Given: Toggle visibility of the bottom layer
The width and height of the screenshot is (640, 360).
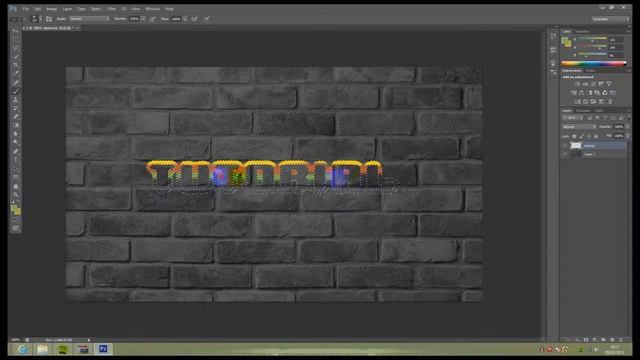Looking at the screenshot, I should click(x=565, y=154).
